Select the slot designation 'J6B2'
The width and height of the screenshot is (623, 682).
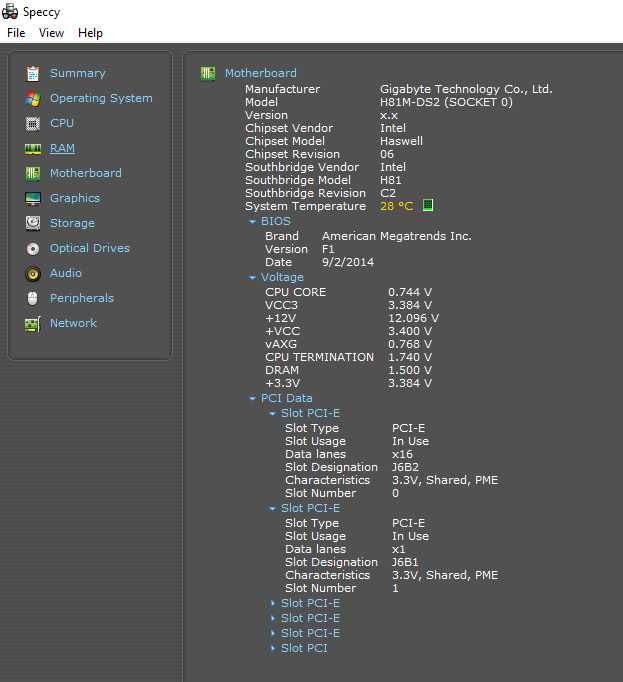[x=405, y=467]
